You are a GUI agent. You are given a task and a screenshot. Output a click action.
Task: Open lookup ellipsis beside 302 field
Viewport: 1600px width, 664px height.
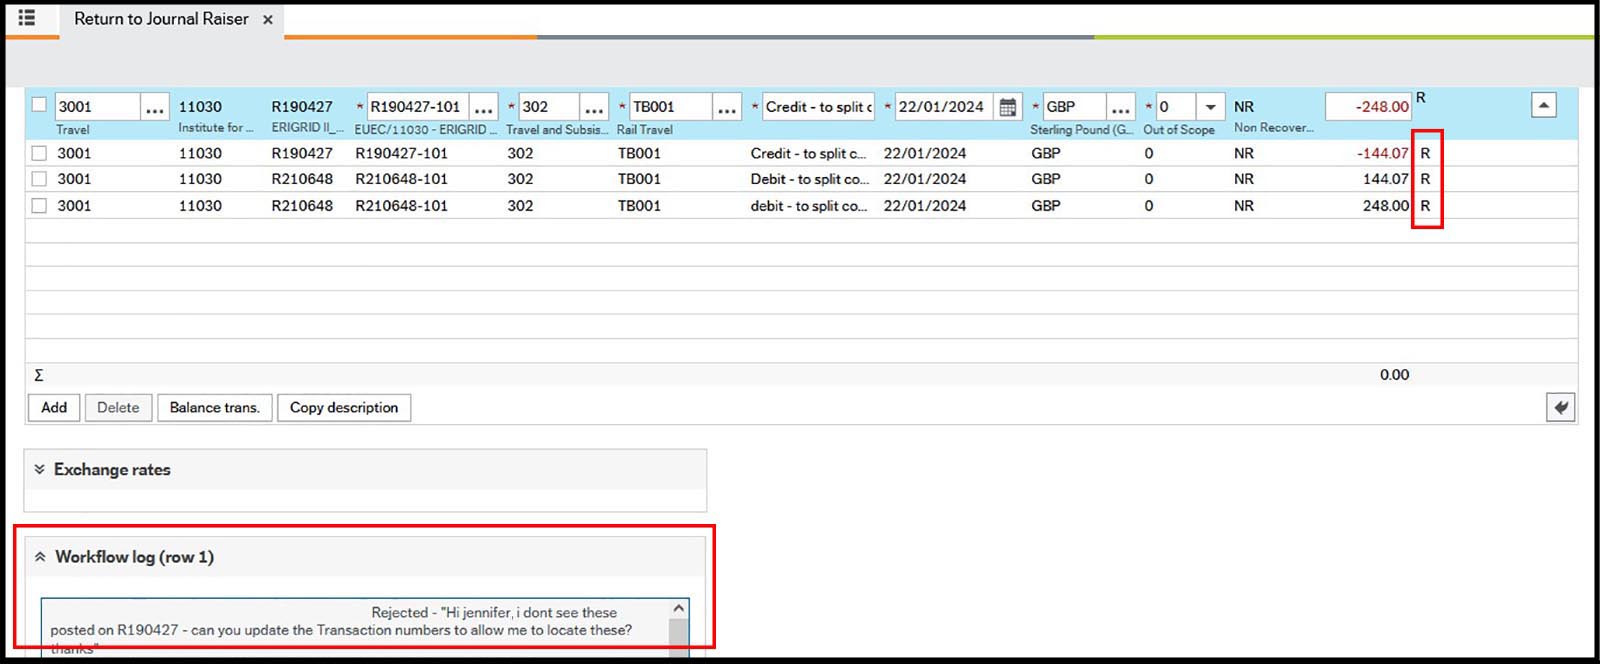point(594,107)
